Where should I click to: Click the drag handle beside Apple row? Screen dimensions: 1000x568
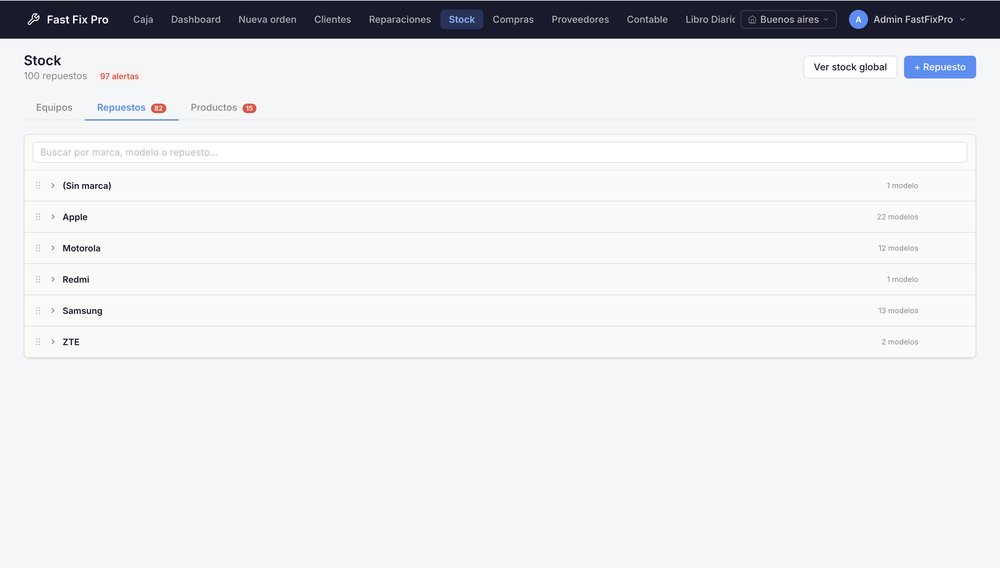[38, 217]
